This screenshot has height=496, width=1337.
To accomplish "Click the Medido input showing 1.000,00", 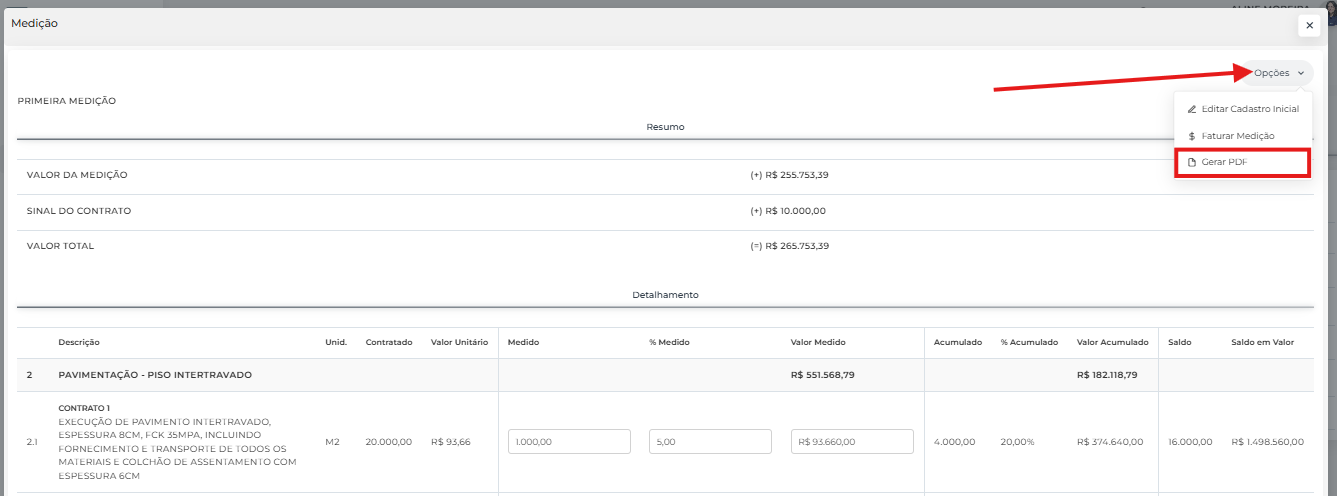I will tap(569, 442).
